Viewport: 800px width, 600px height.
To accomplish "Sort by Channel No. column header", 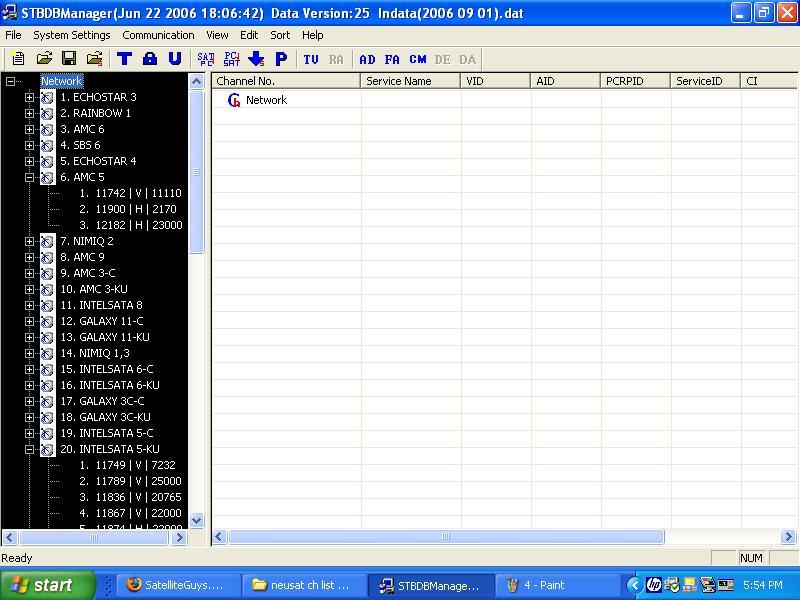I will pos(286,81).
